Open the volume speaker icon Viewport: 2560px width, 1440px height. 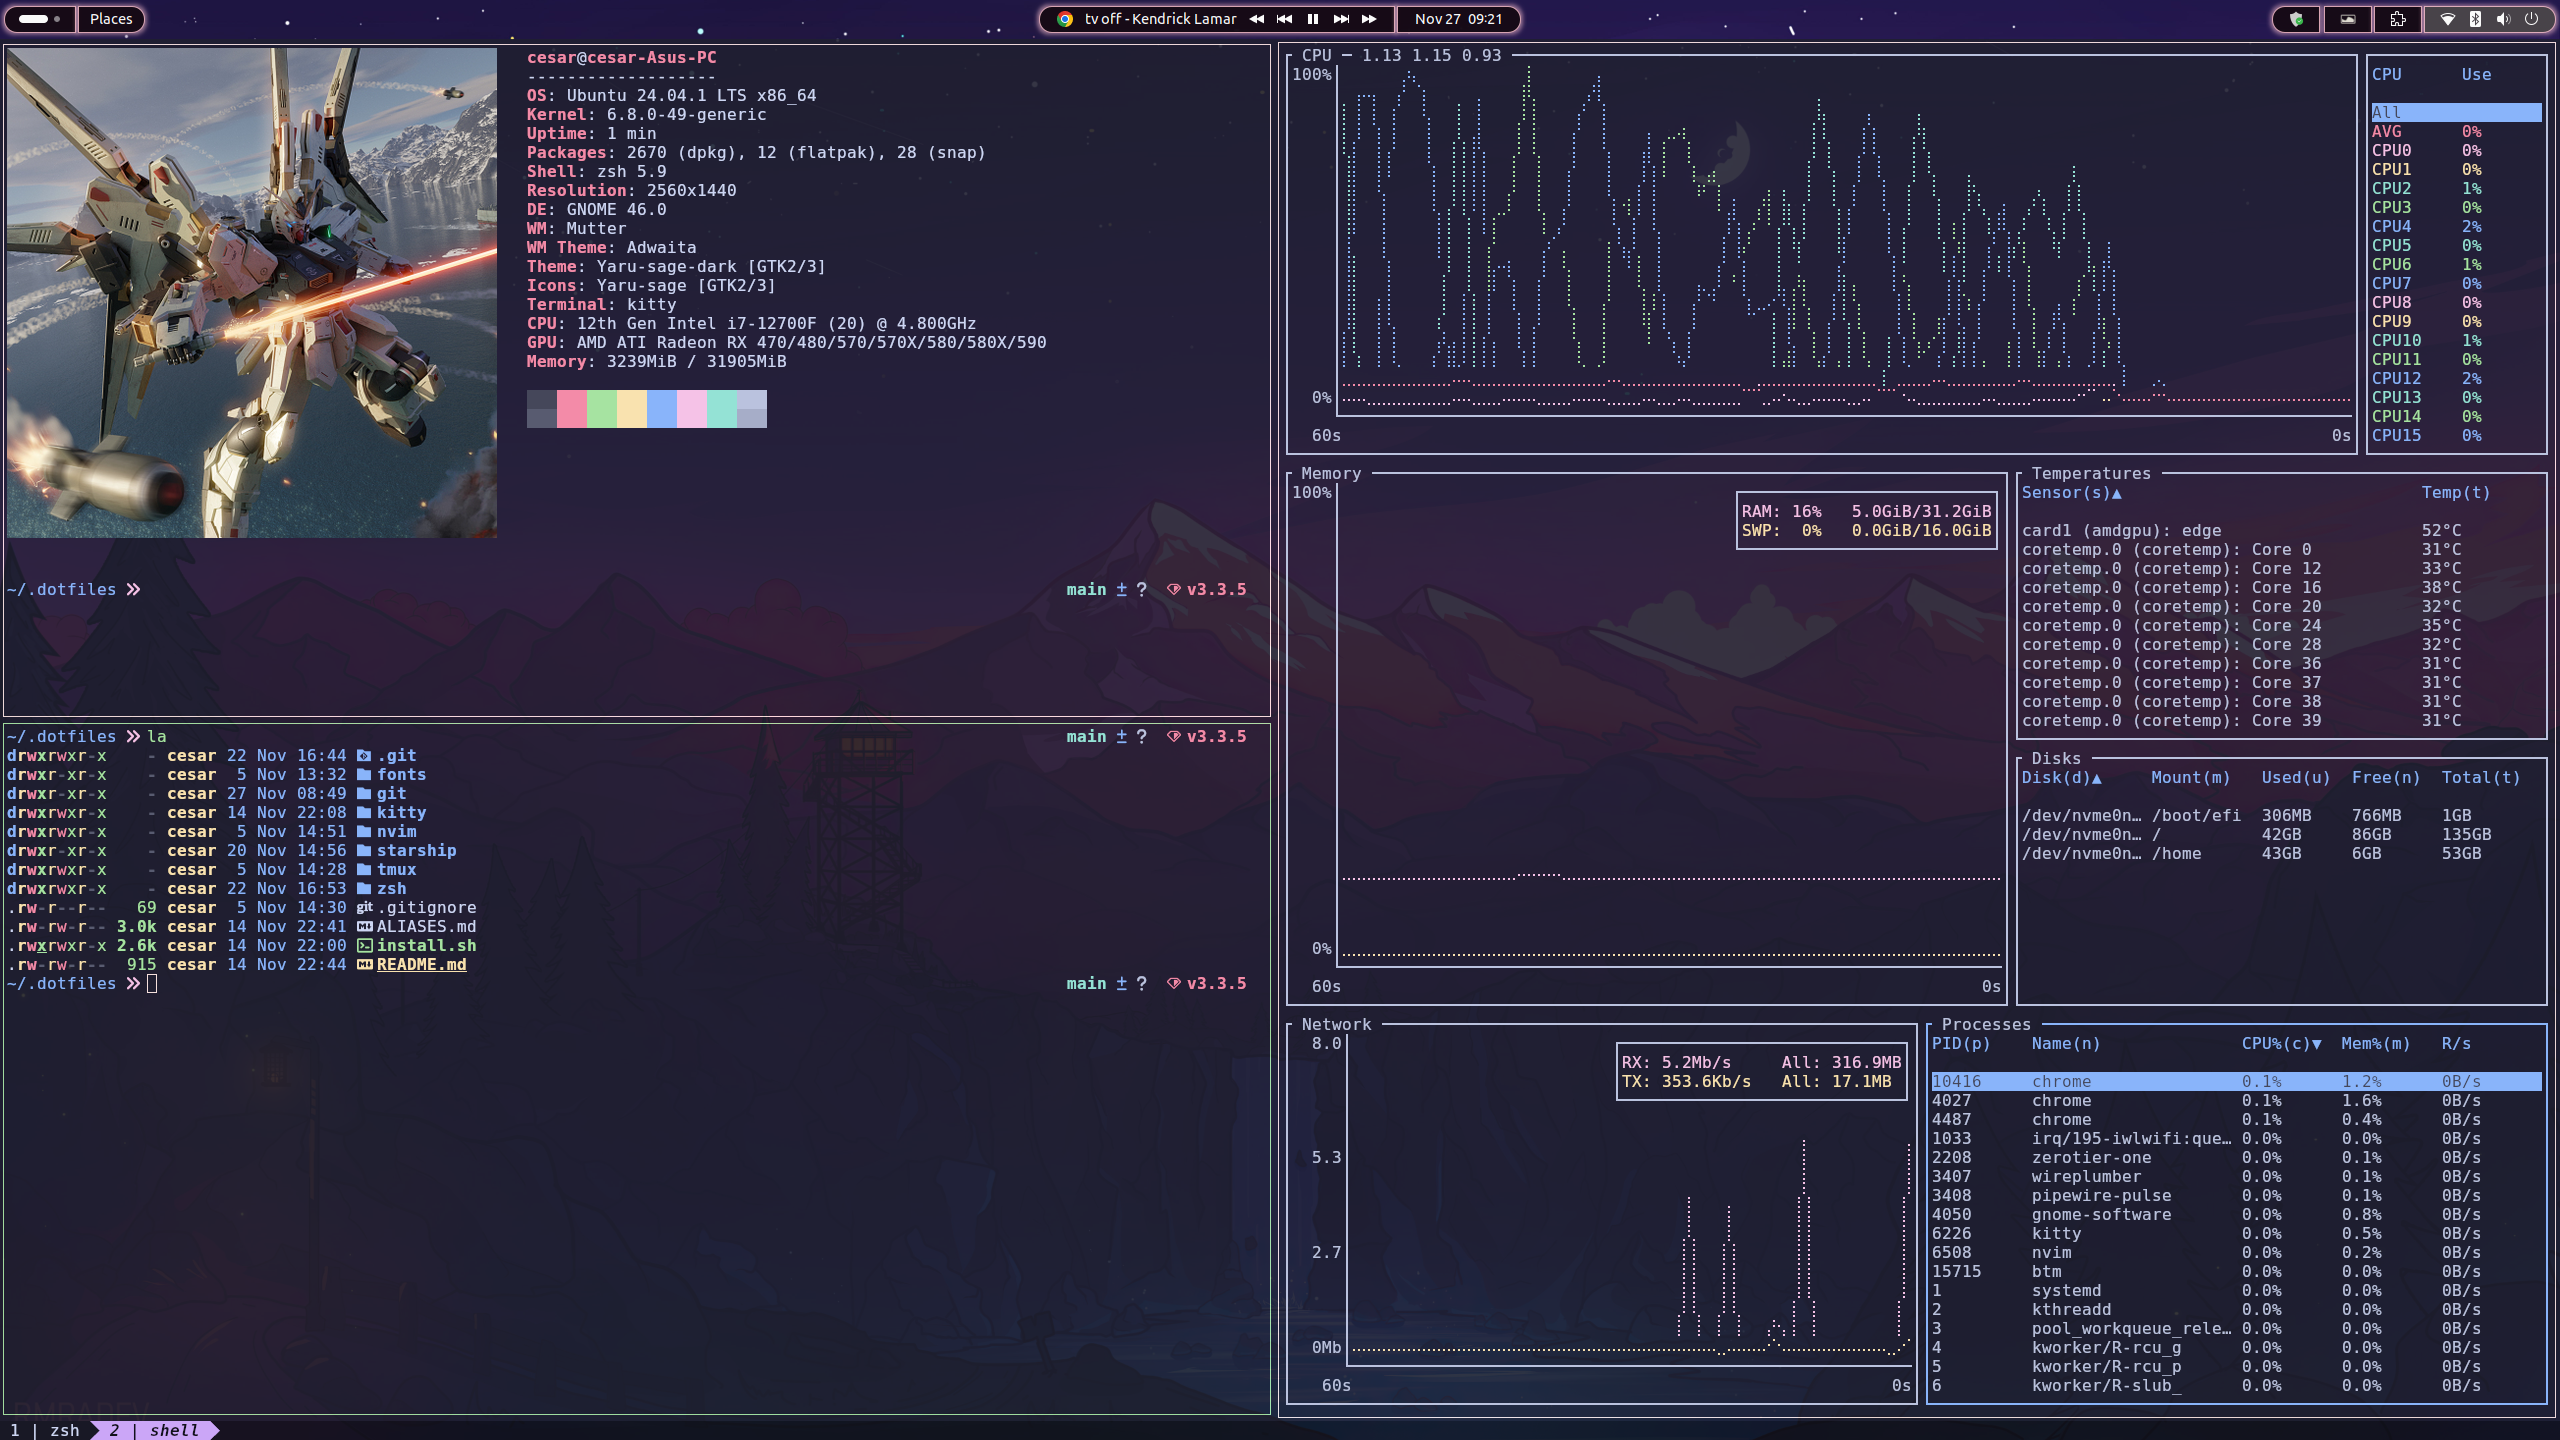(2503, 19)
